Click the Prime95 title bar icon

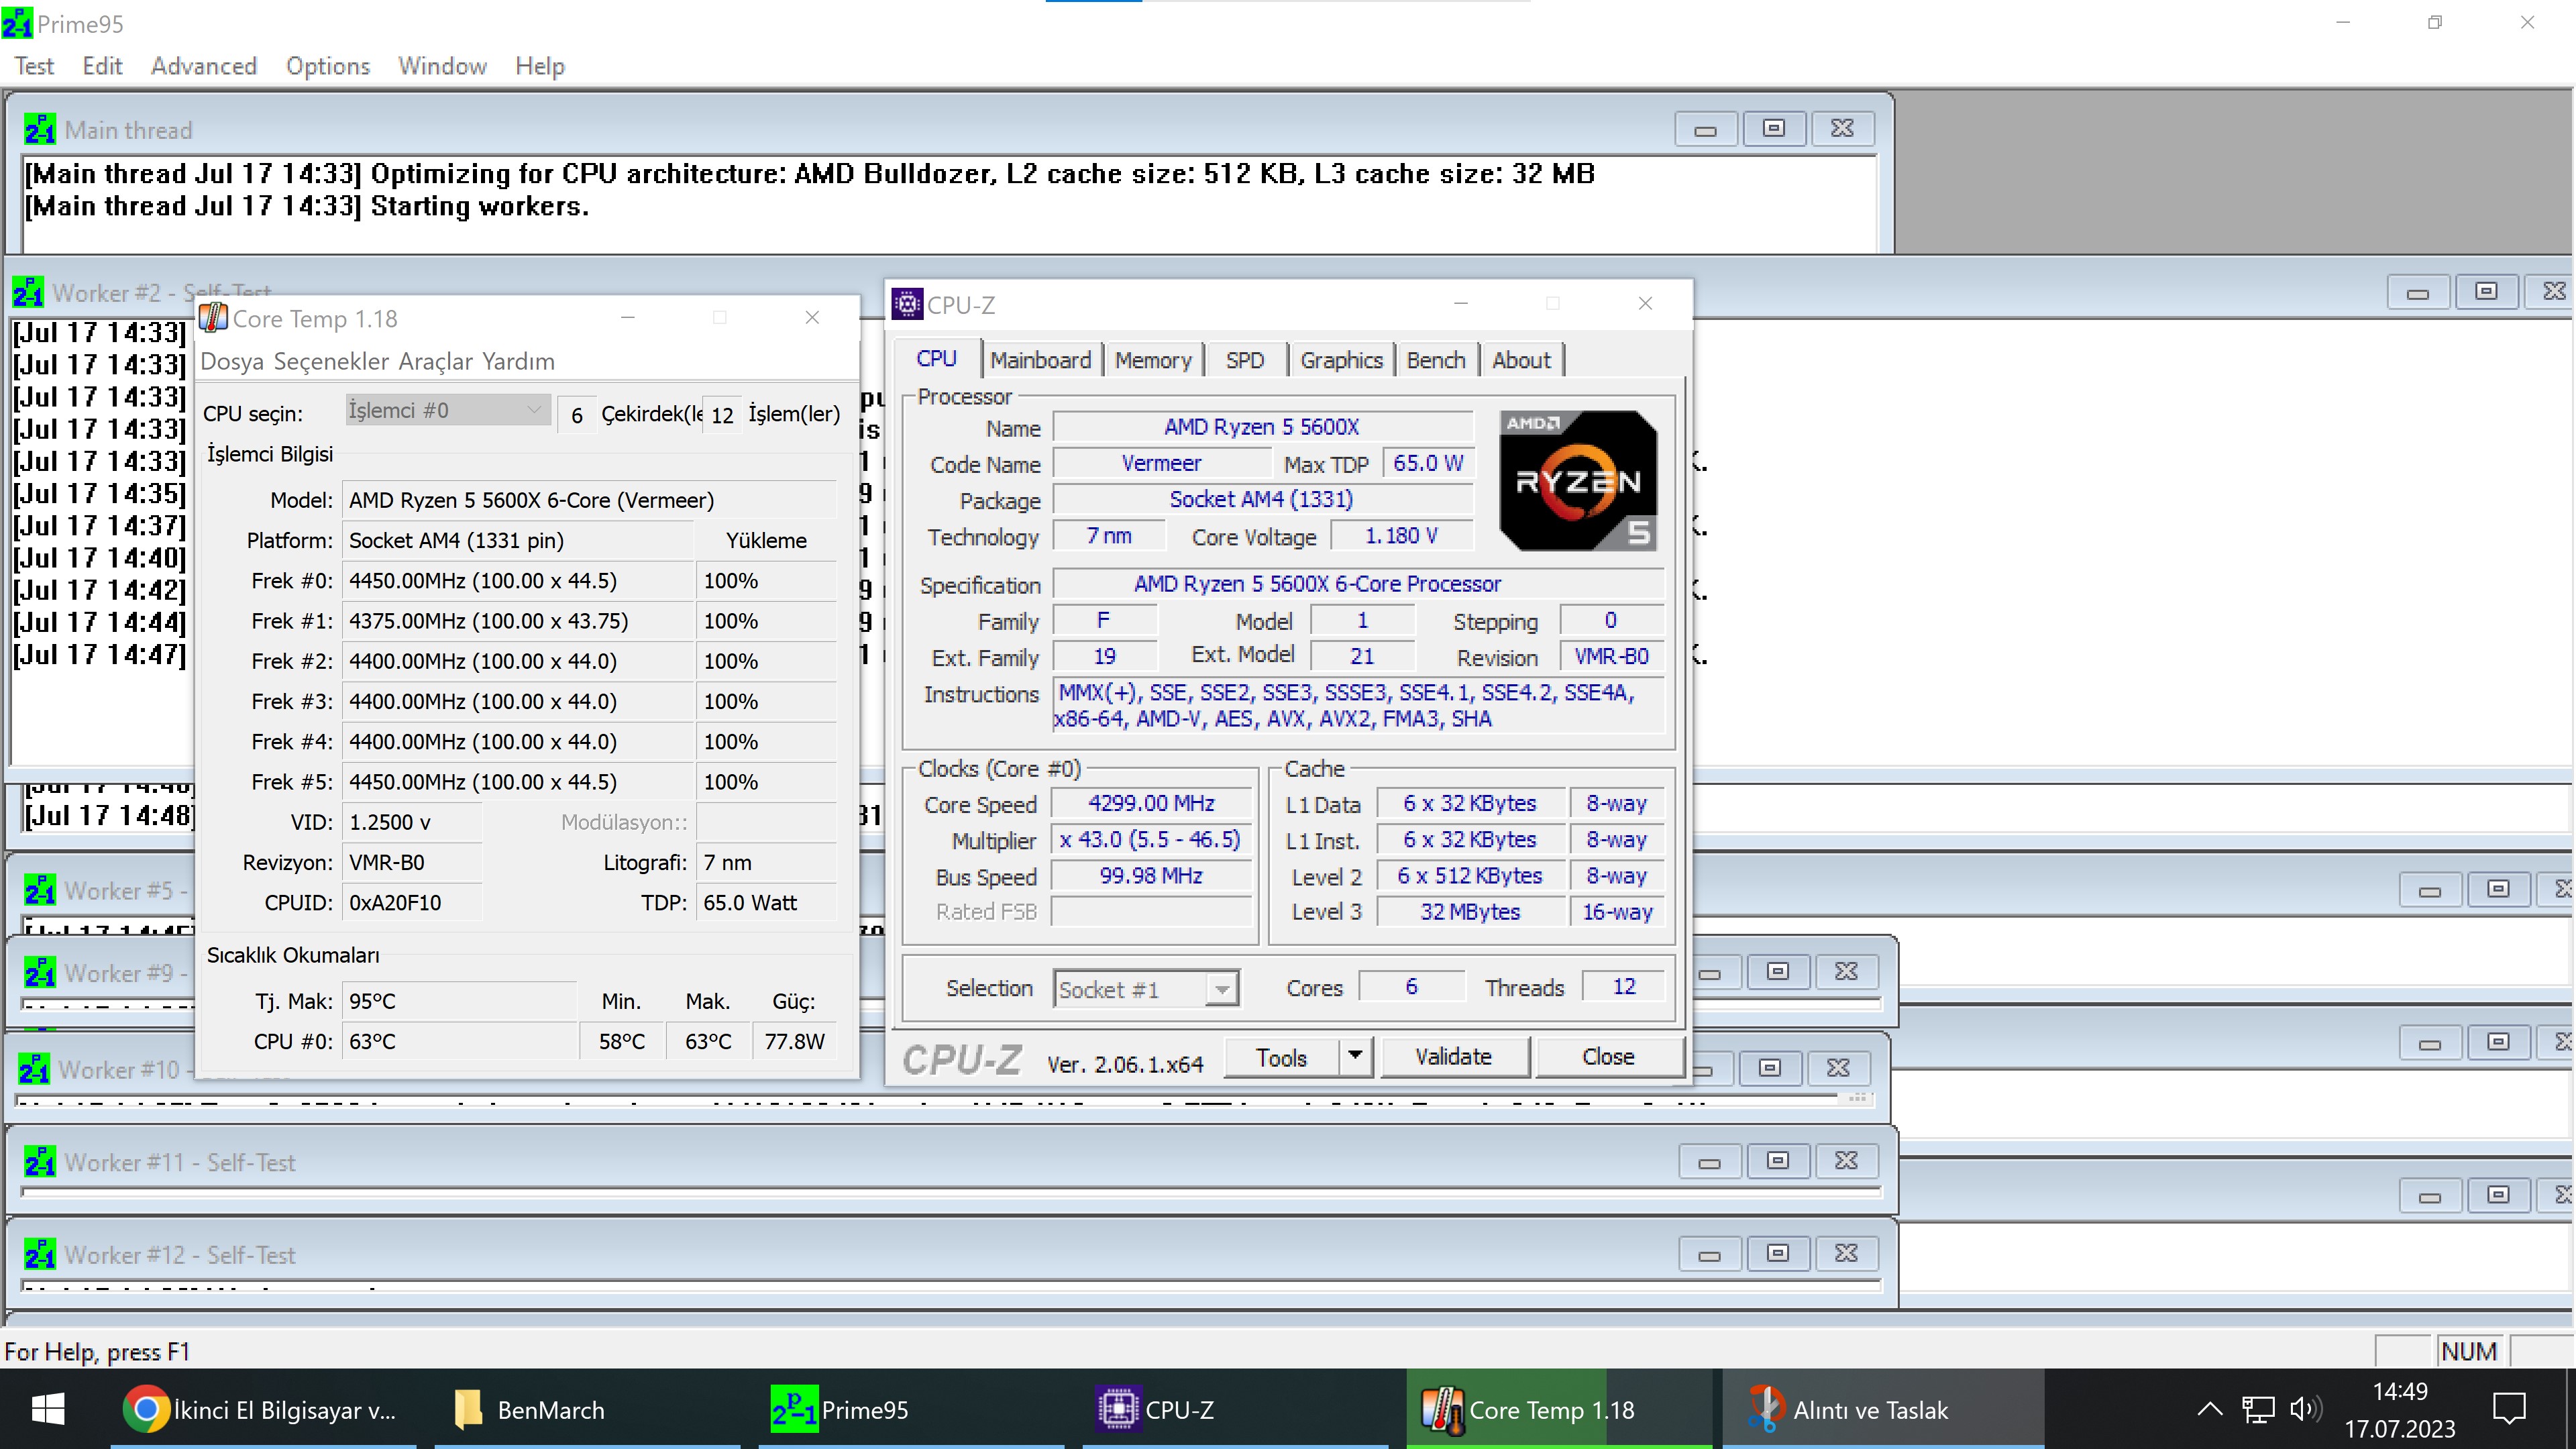[x=17, y=24]
